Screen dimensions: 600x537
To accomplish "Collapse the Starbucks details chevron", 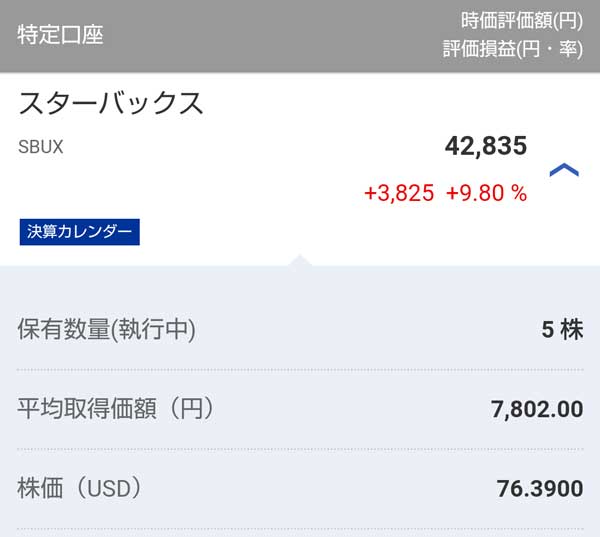I will click(x=564, y=170).
